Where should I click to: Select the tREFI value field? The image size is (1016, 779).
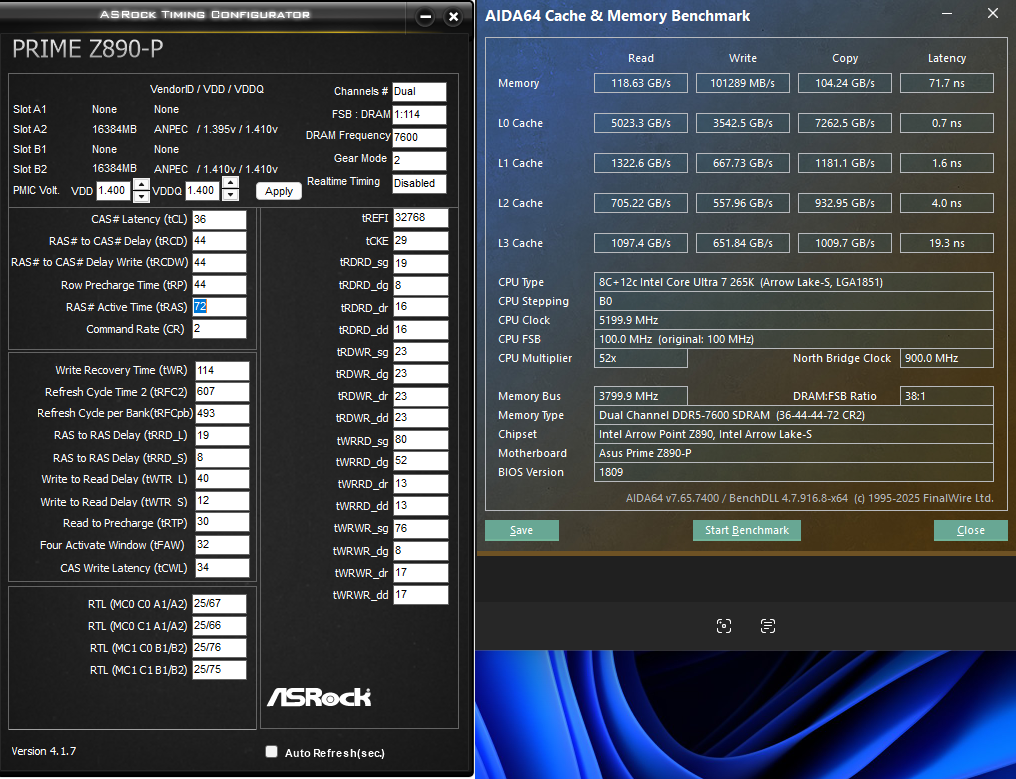click(x=421, y=218)
